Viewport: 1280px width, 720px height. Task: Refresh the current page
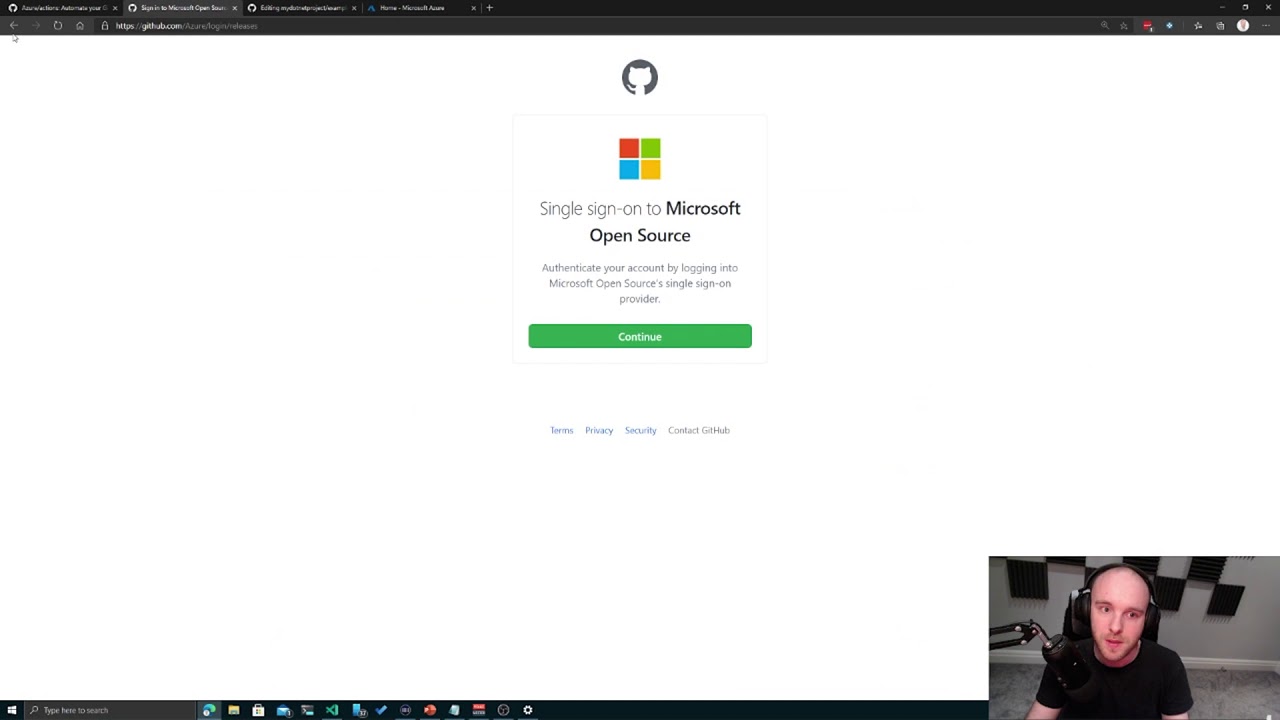(58, 26)
